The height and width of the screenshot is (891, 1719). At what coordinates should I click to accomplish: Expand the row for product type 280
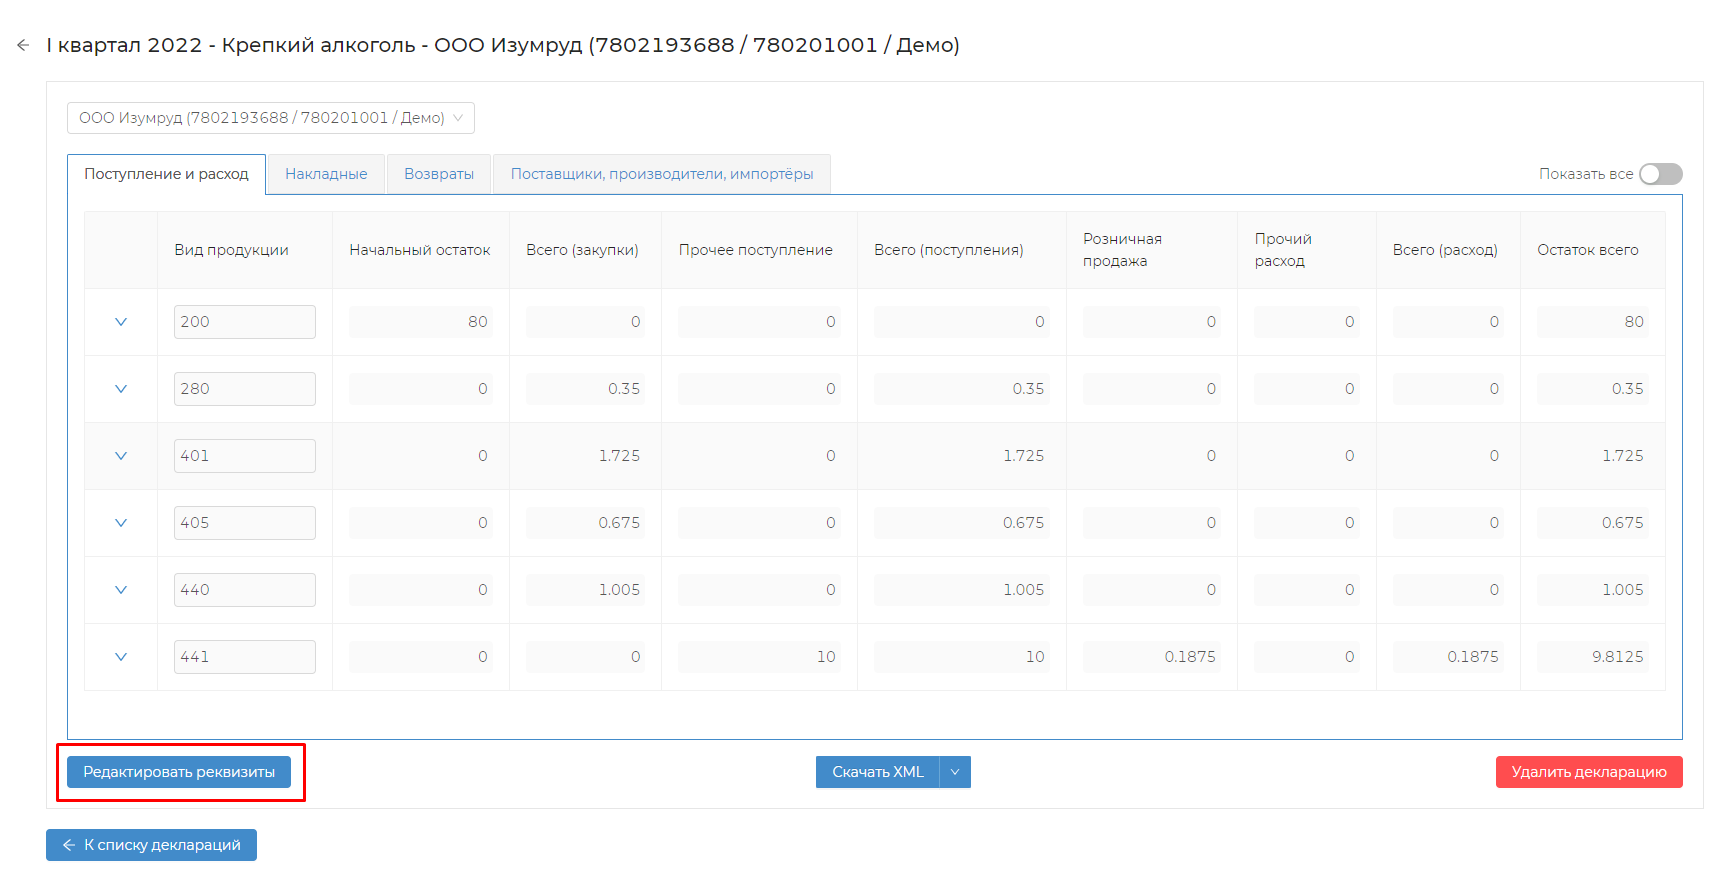pos(121,389)
